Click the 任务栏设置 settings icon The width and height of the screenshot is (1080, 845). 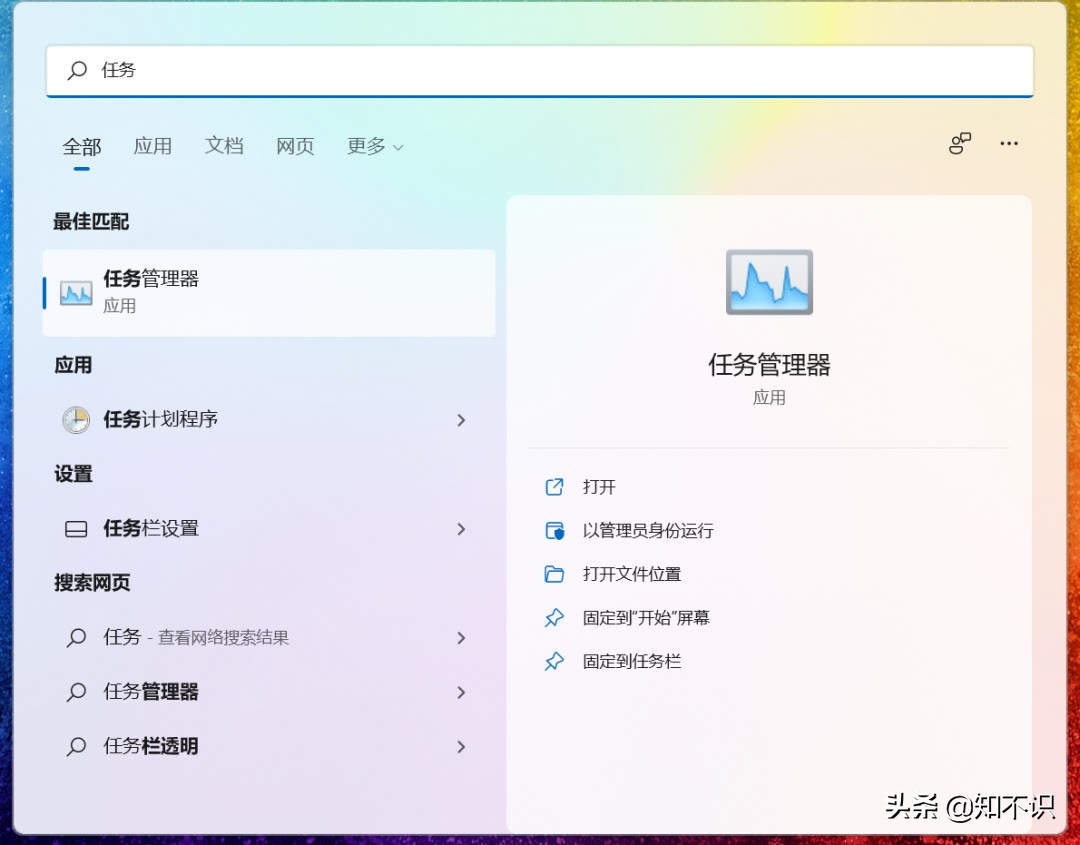pyautogui.click(x=74, y=529)
